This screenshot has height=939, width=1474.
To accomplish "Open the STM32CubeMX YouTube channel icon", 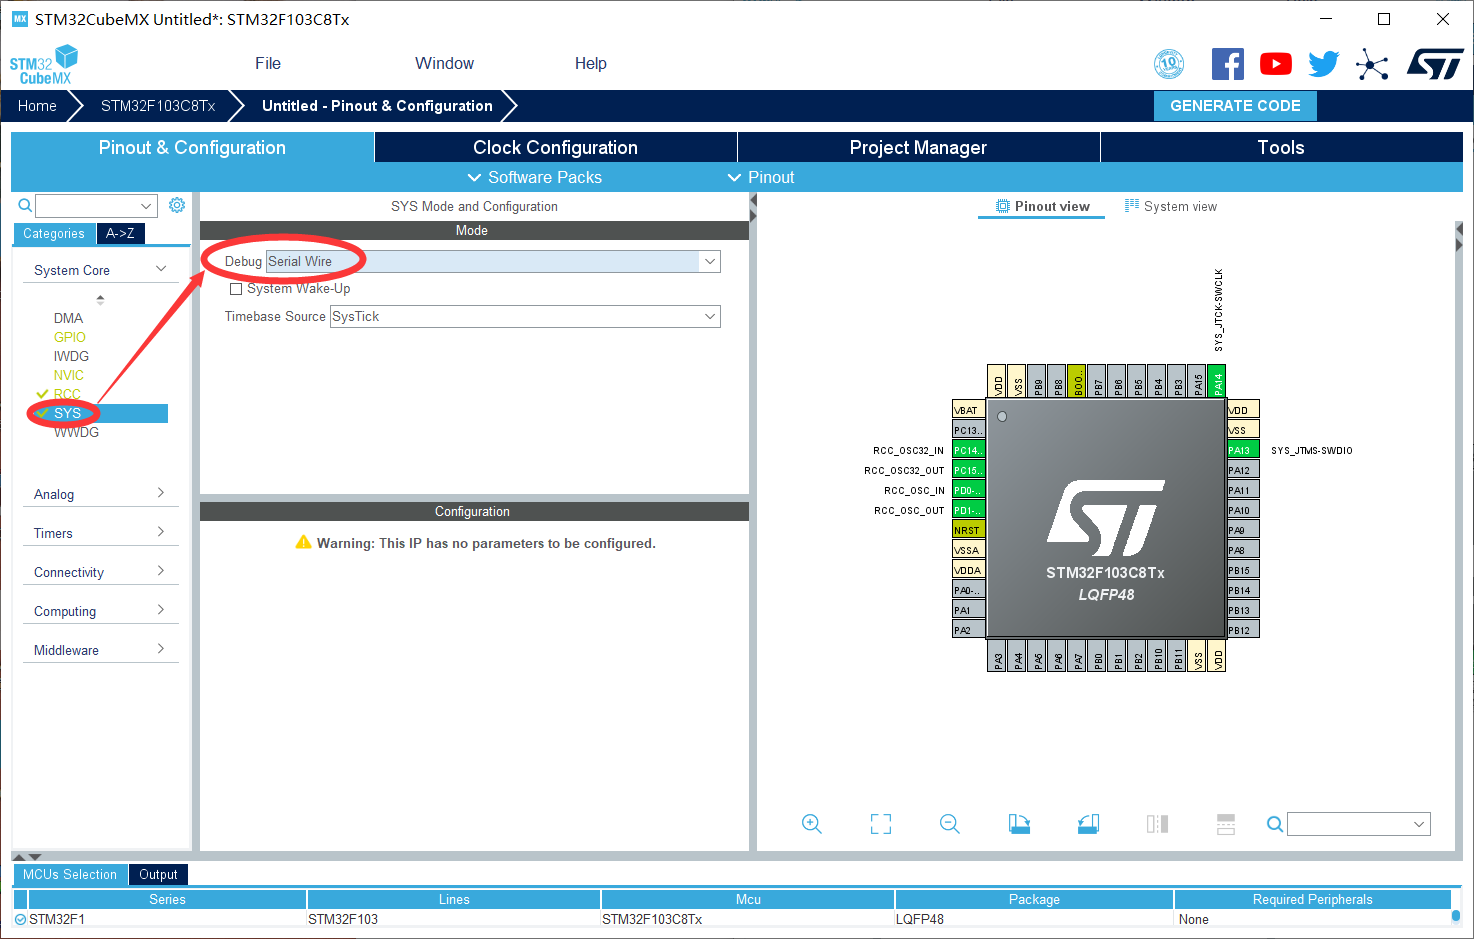I will (1275, 63).
